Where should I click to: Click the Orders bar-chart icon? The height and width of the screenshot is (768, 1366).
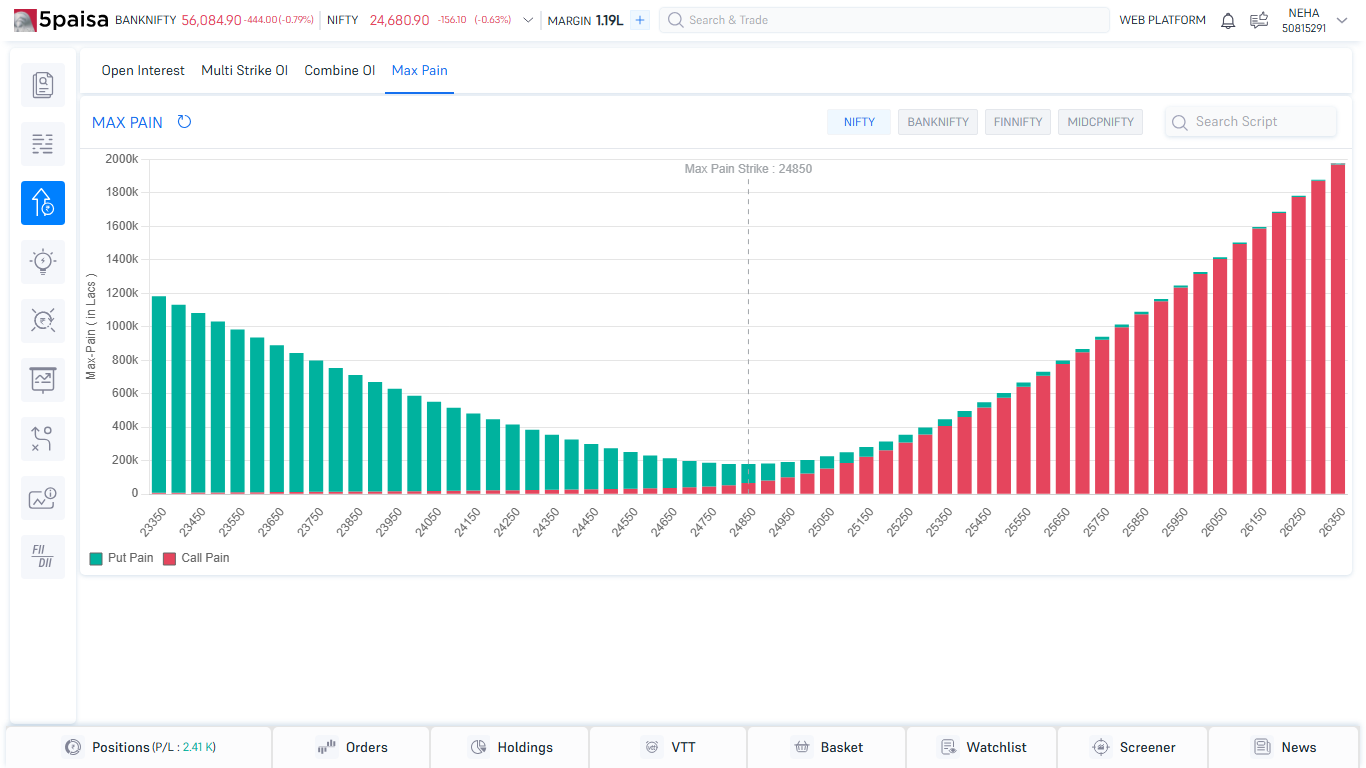click(326, 747)
